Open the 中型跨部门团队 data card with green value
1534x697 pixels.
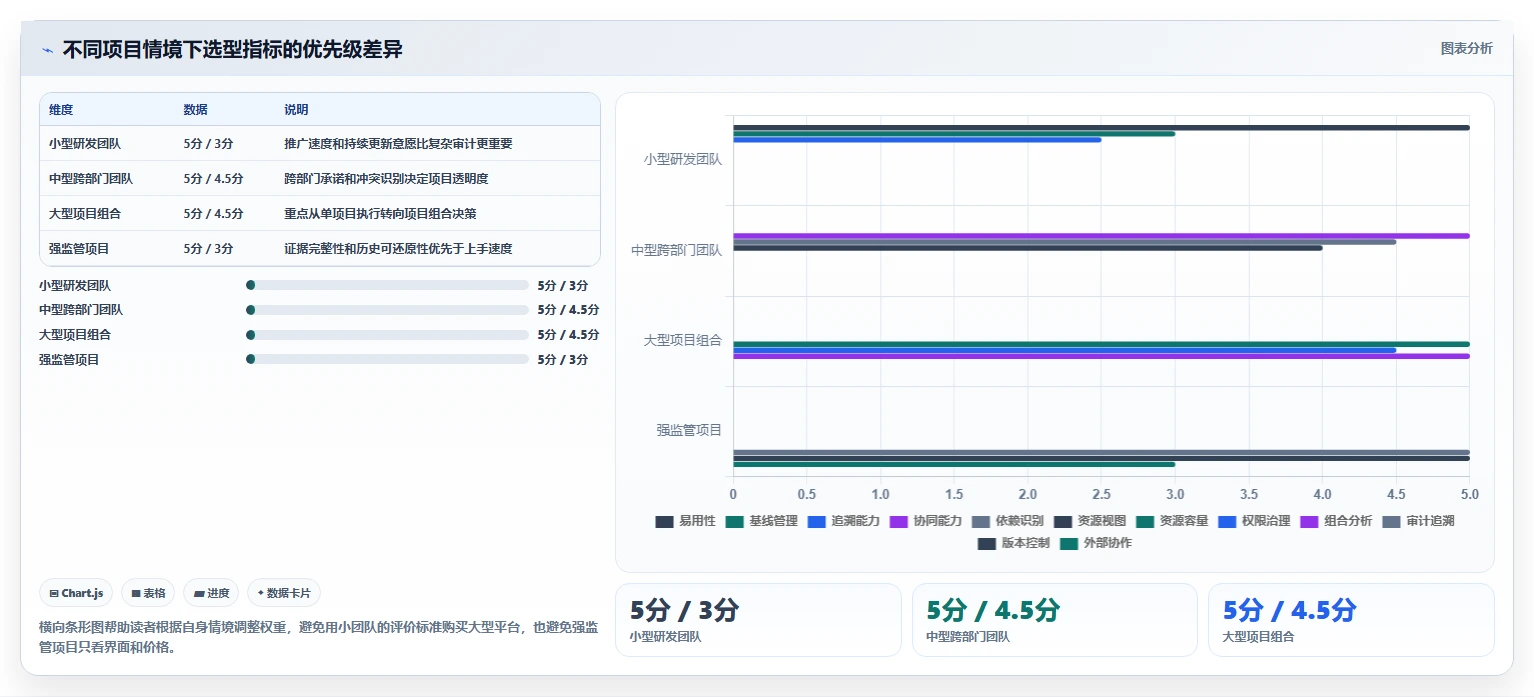tap(1055, 620)
